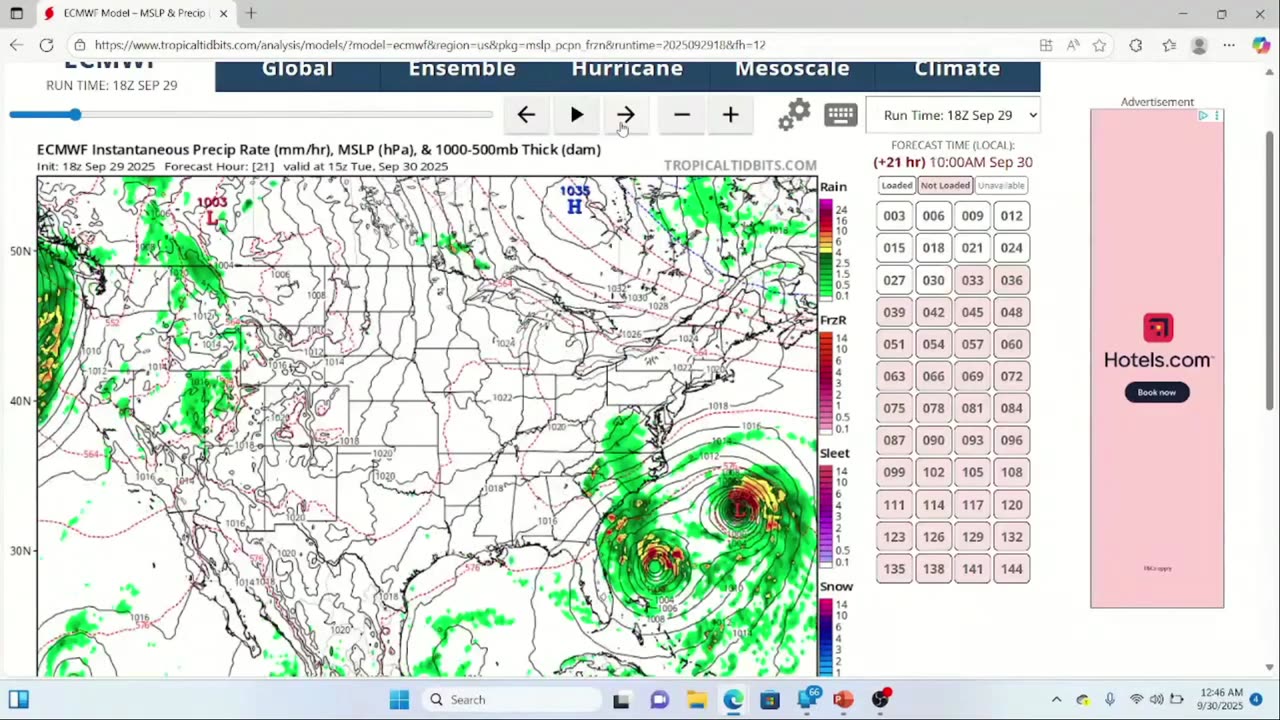Refresh the browser page
Viewport: 1280px width, 720px height.
46,45
